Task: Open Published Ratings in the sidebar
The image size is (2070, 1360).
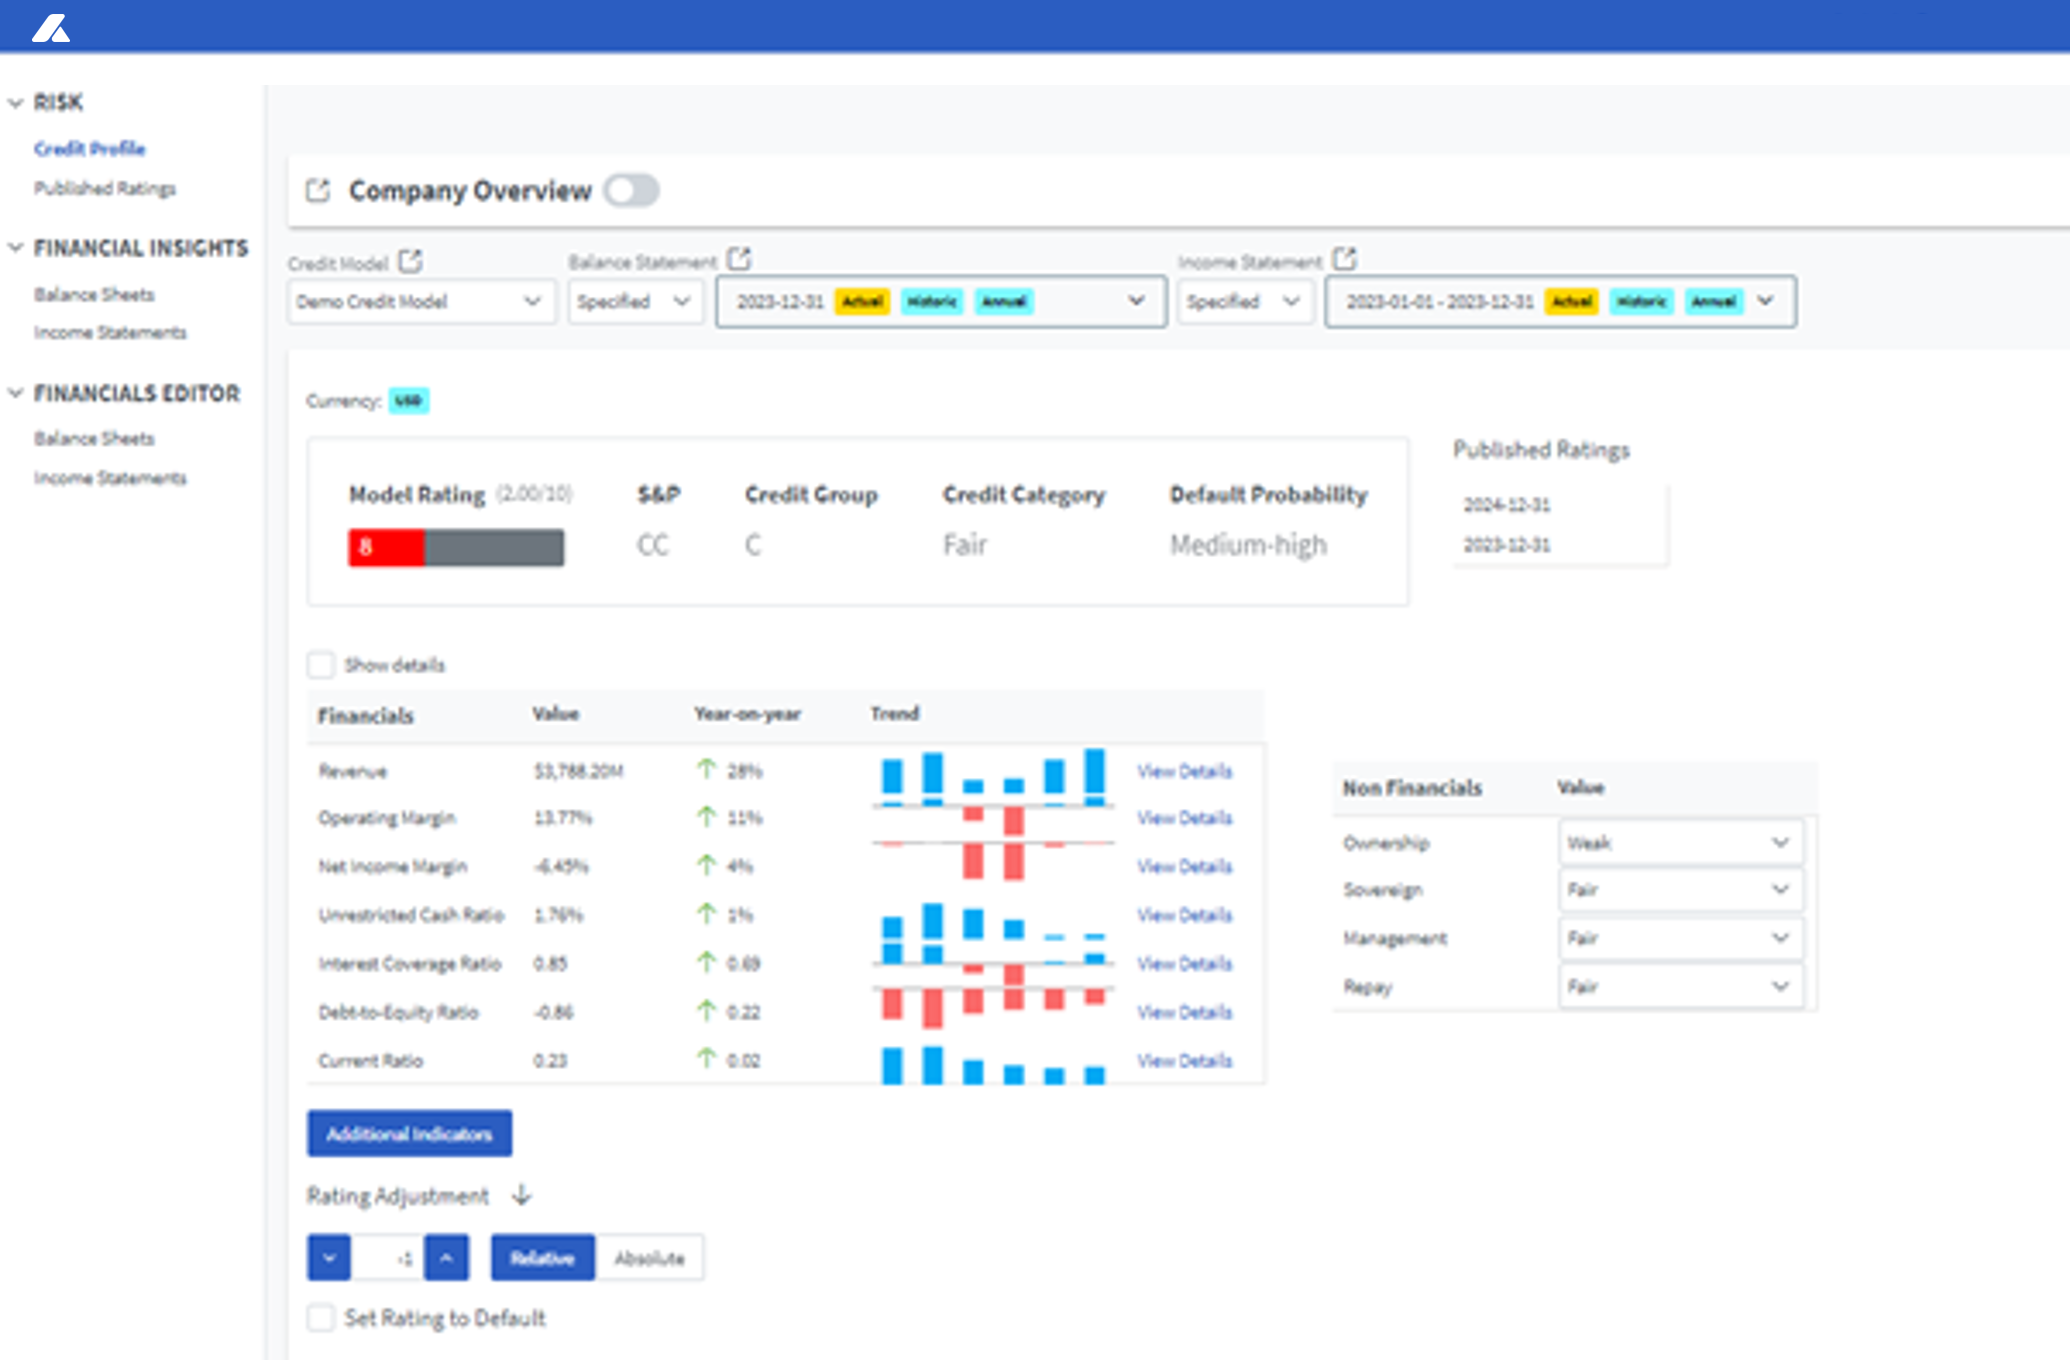Action: coord(105,188)
